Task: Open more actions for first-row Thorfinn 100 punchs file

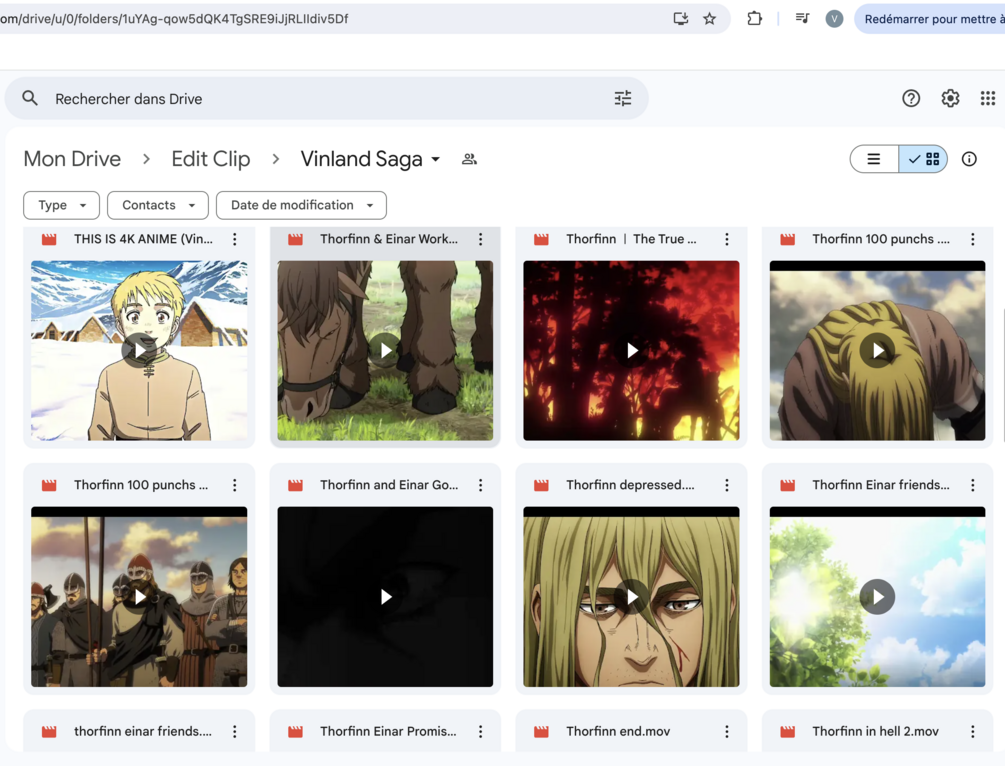Action: click(x=973, y=239)
